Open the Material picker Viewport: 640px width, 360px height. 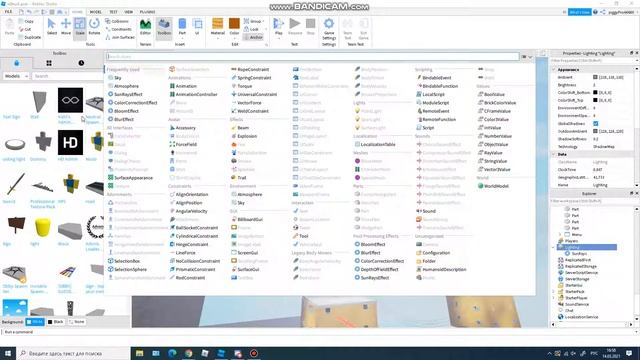pos(218,27)
